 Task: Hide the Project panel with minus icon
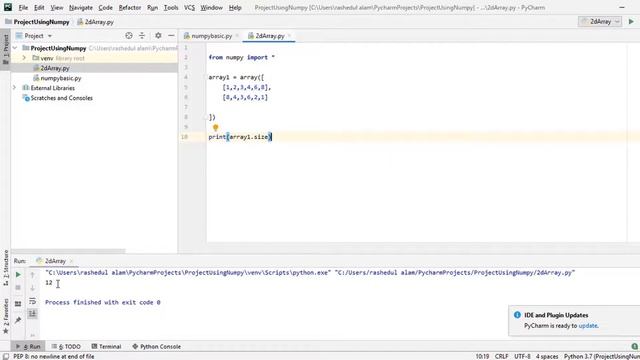point(171,36)
